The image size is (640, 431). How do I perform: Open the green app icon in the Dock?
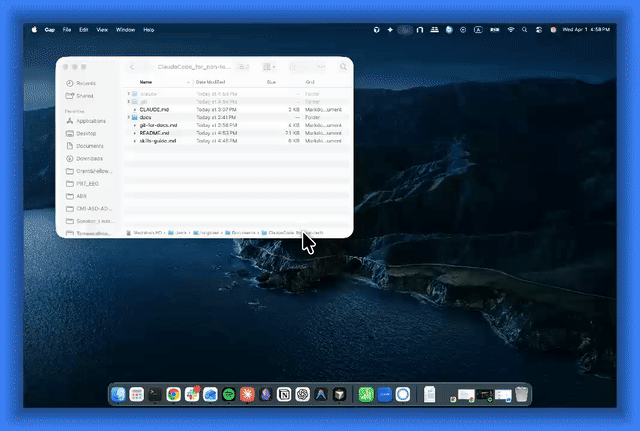click(x=366, y=394)
